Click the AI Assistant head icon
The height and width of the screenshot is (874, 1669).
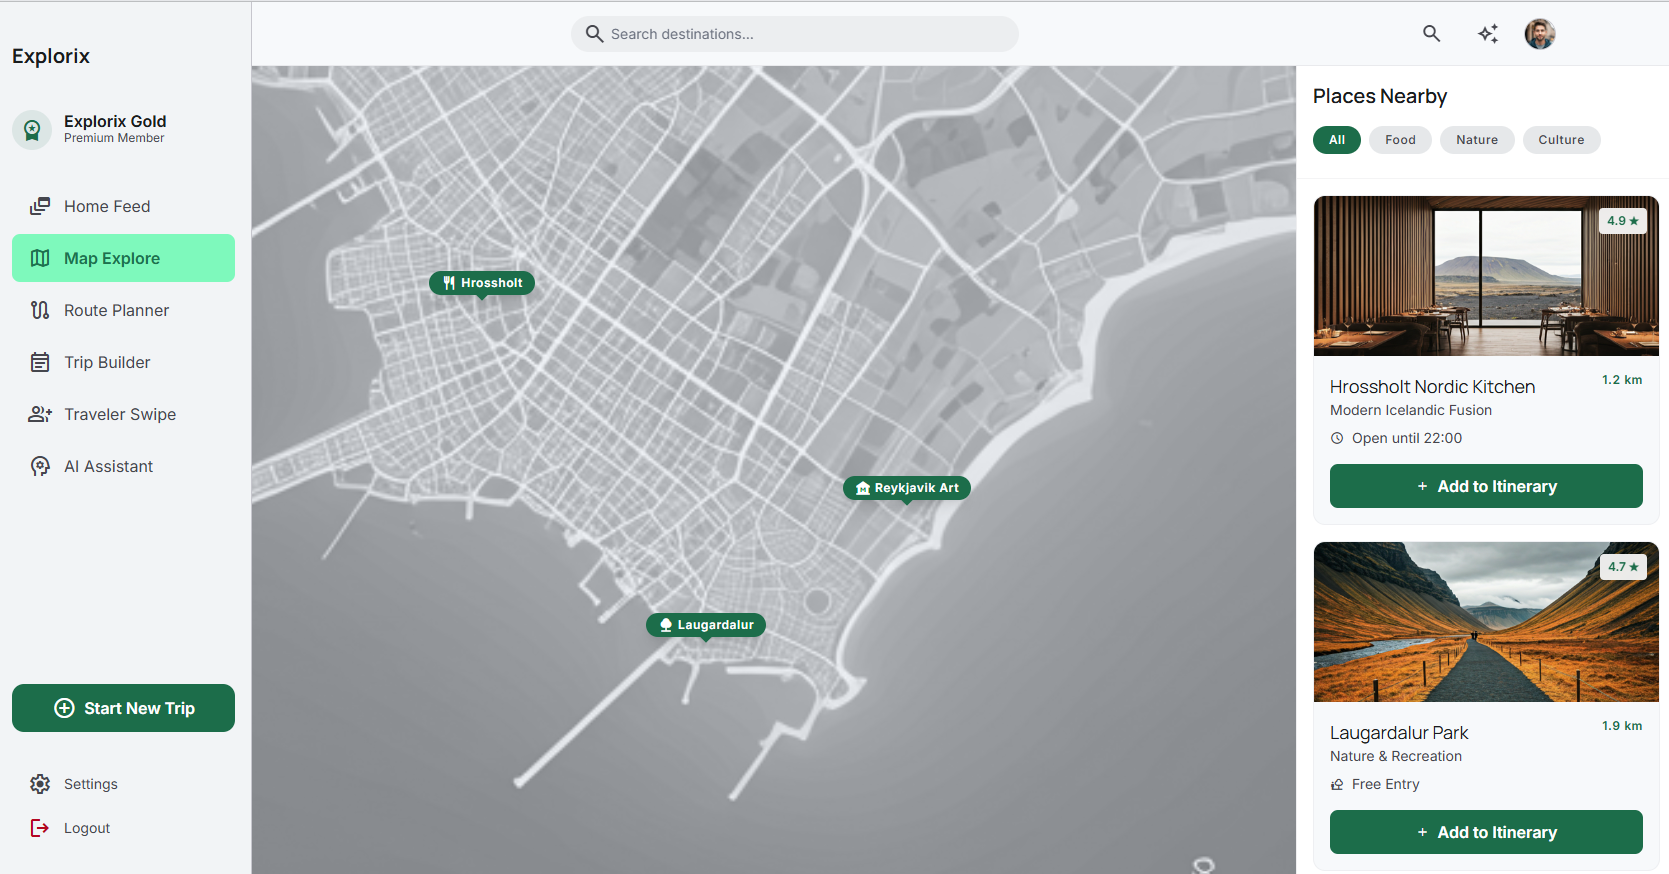pyautogui.click(x=40, y=466)
